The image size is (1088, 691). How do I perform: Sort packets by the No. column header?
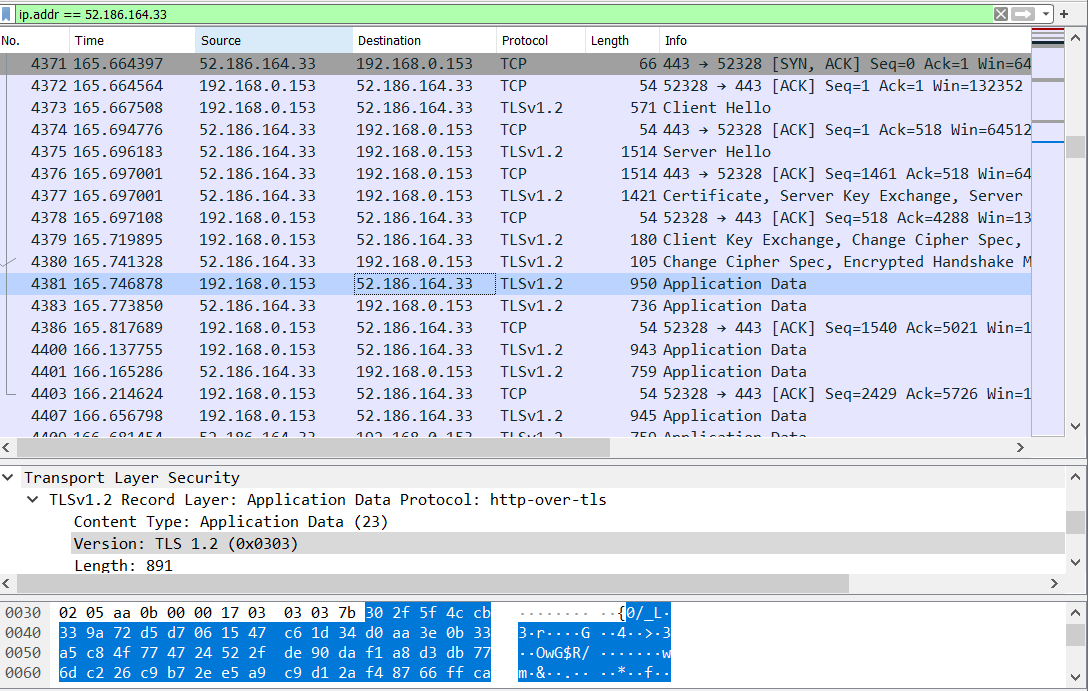click(35, 40)
